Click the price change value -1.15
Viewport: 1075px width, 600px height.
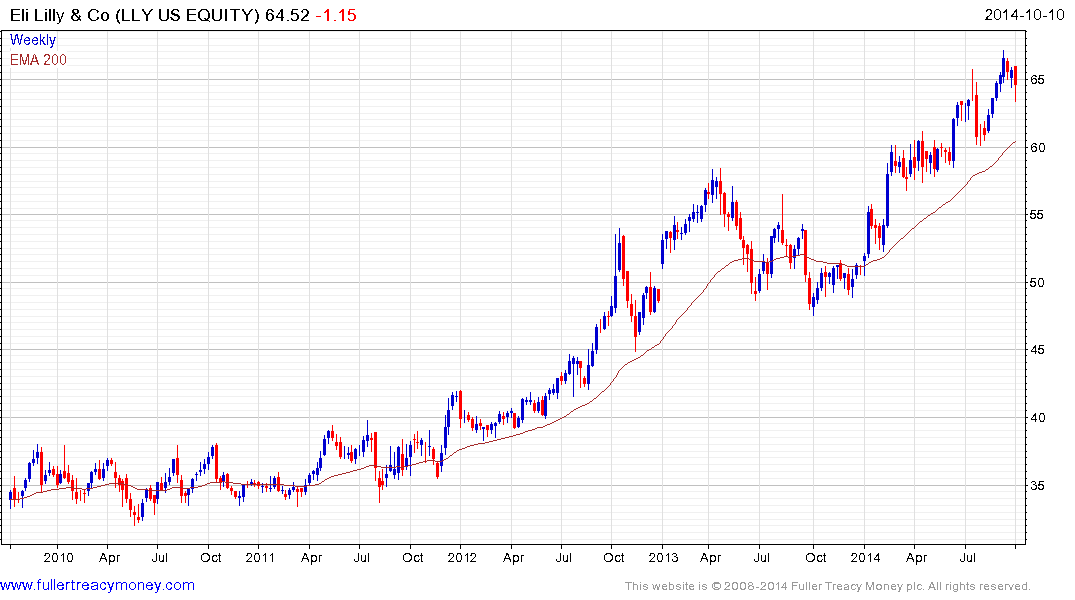336,15
